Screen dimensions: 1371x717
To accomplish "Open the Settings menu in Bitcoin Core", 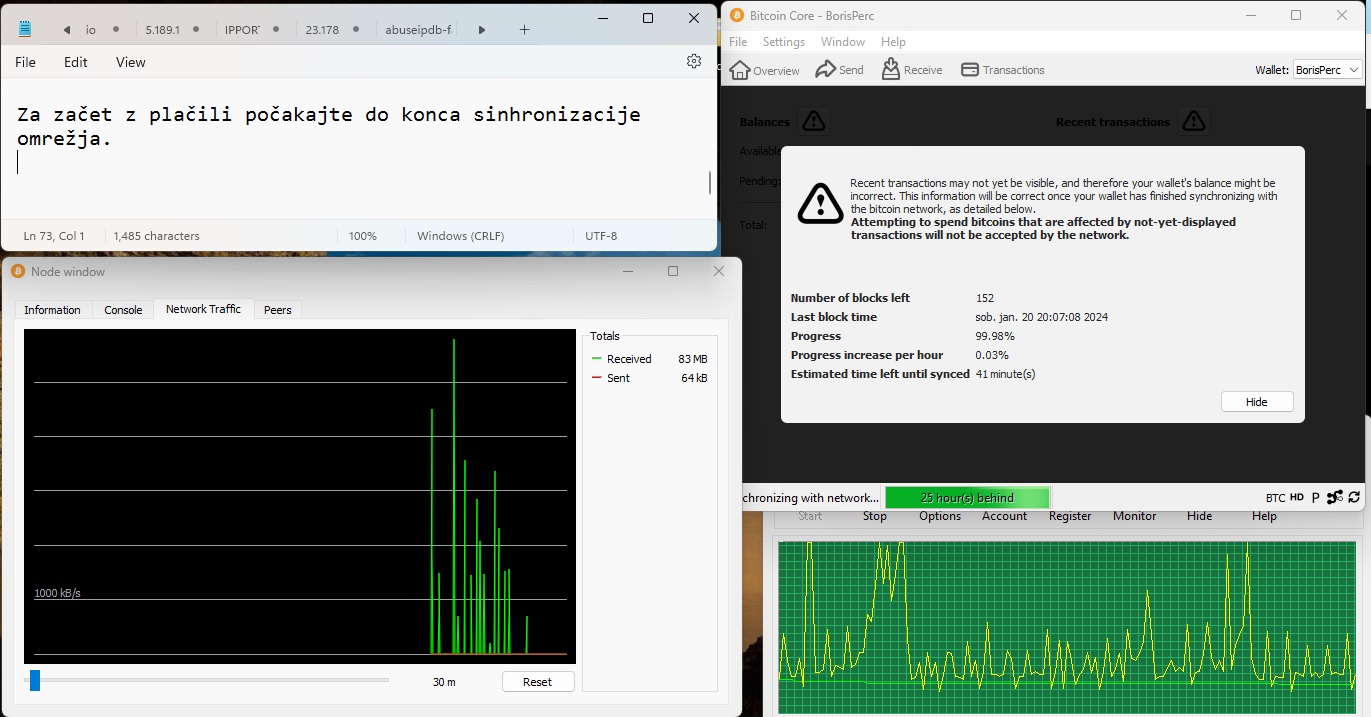I will pos(784,42).
